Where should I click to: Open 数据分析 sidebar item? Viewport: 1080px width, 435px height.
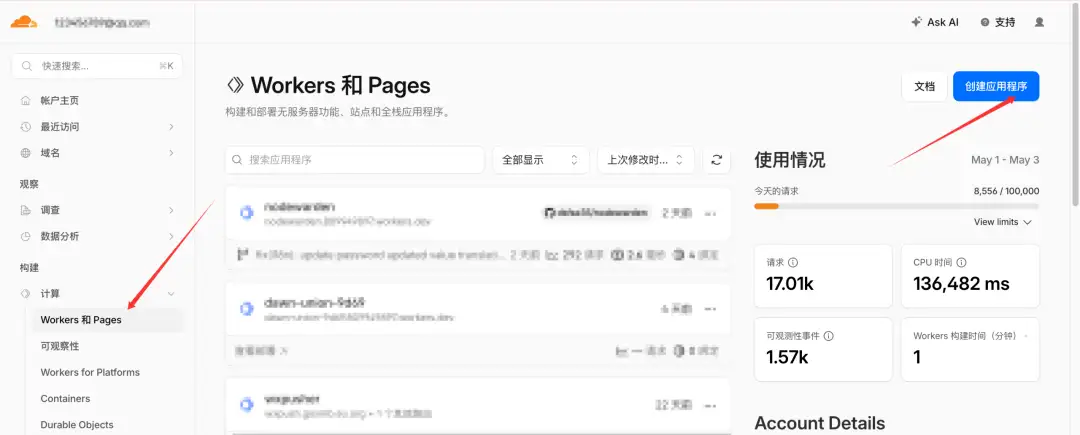coord(59,236)
